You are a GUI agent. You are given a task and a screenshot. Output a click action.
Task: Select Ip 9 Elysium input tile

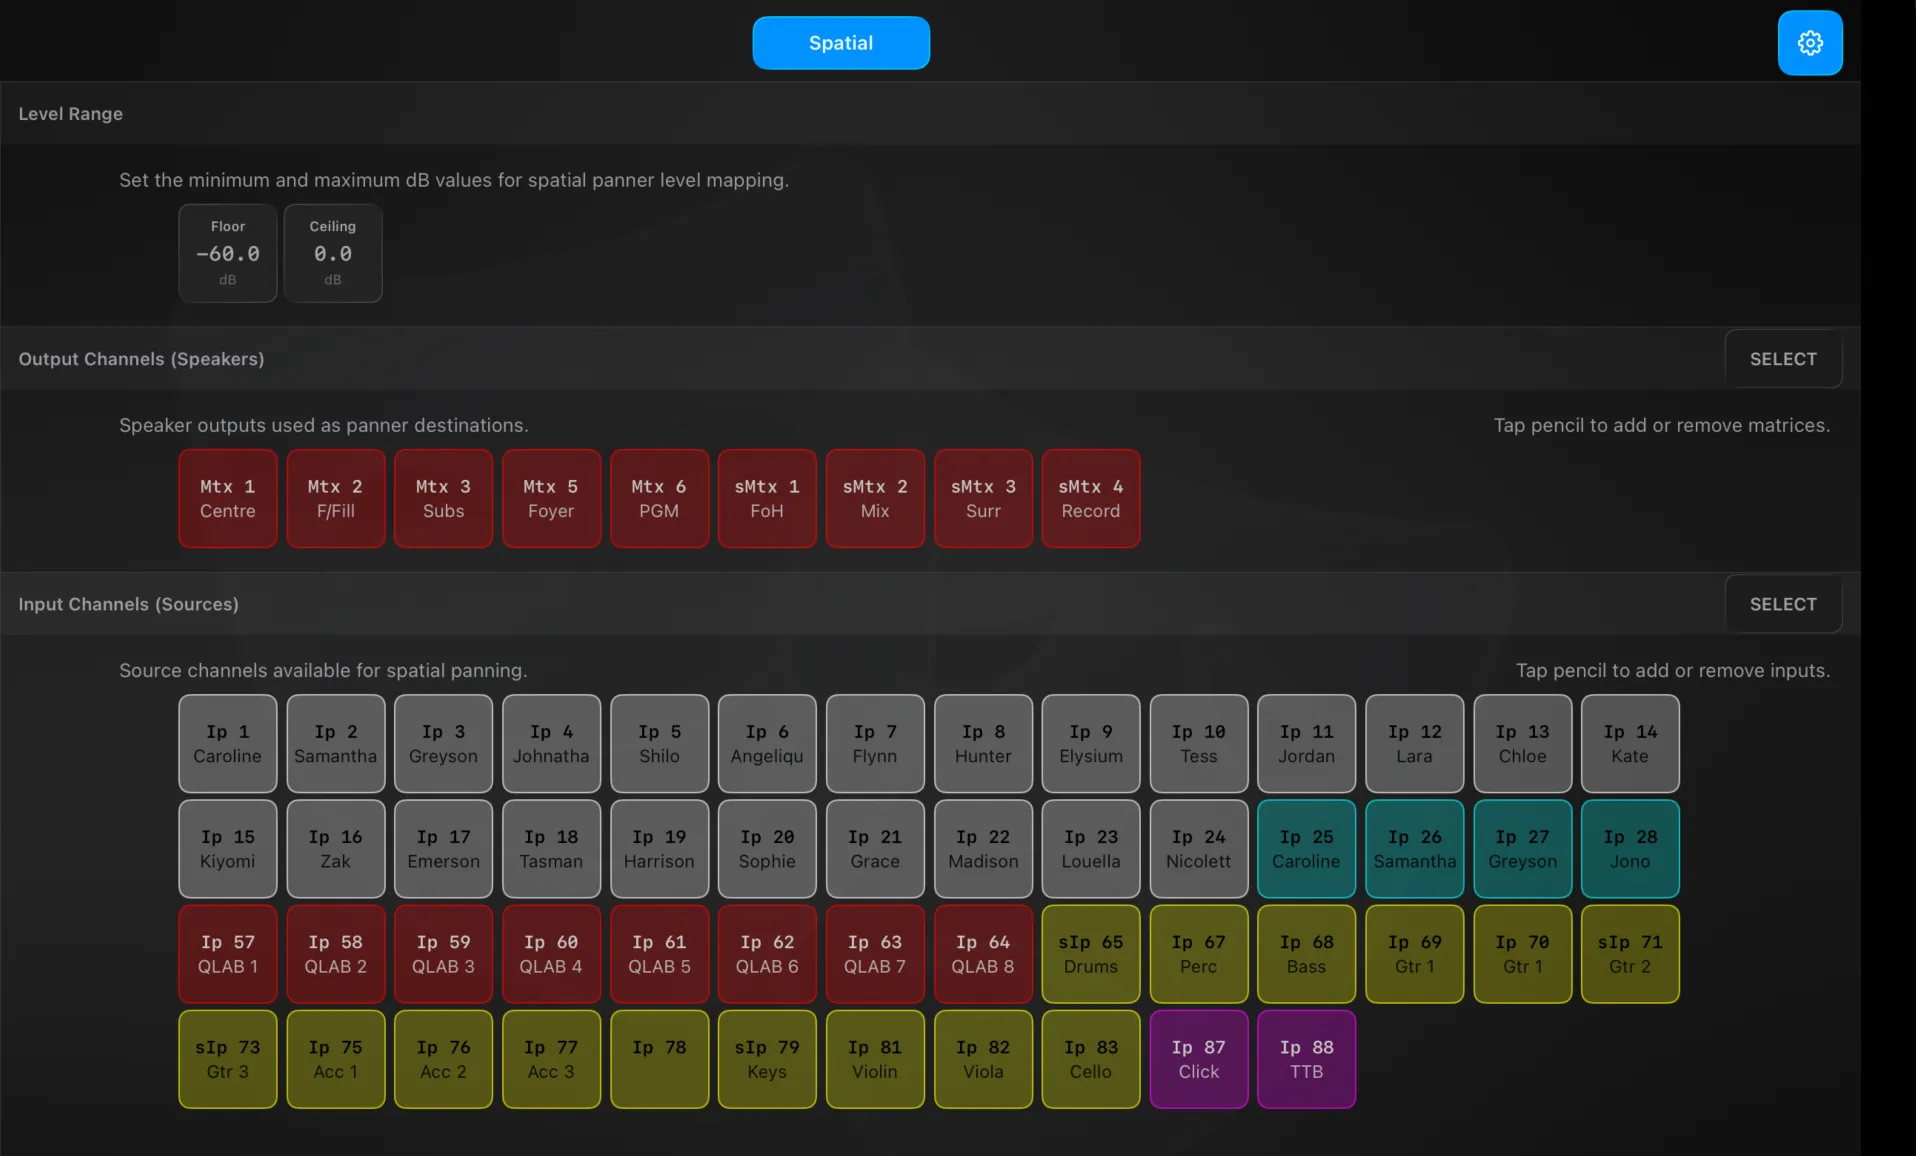pyautogui.click(x=1091, y=744)
